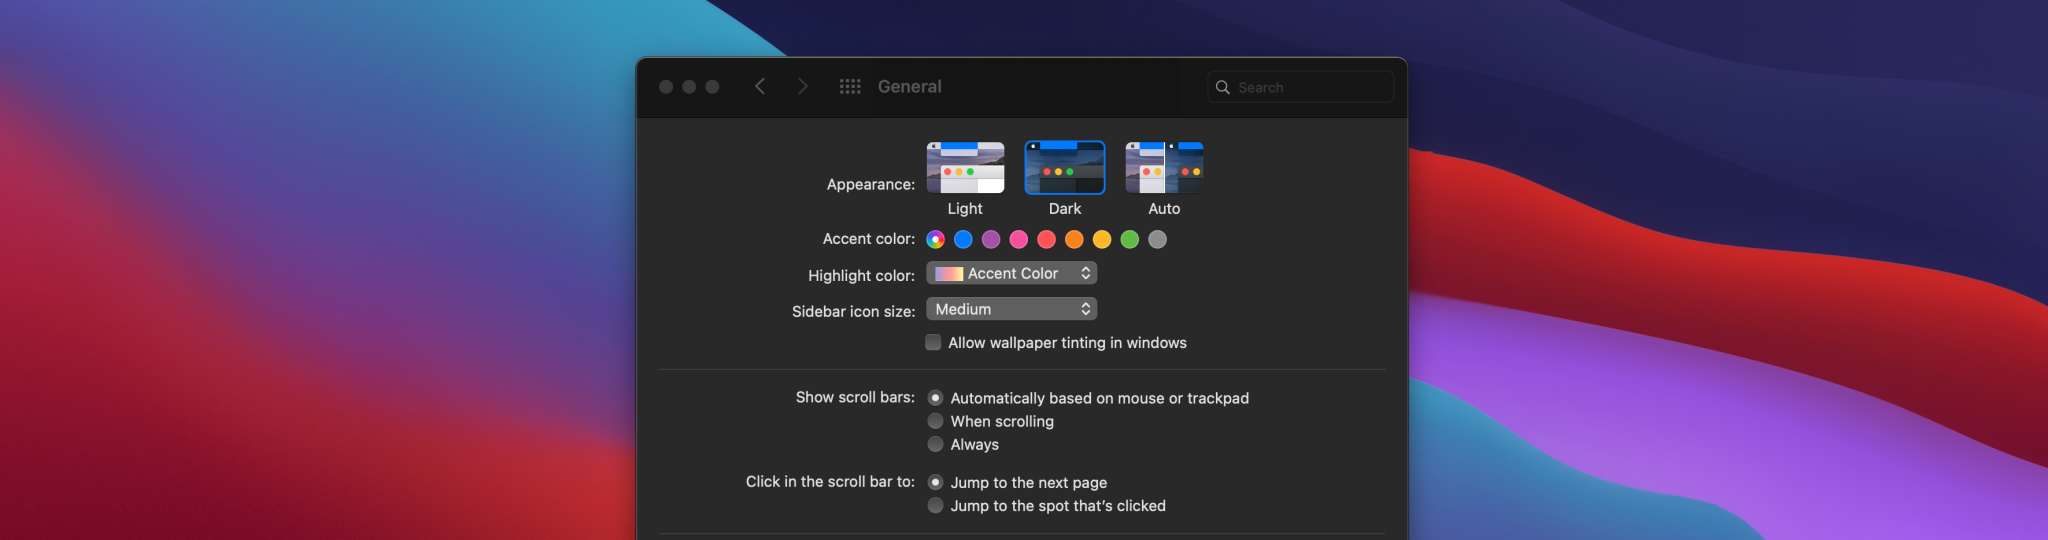
Task: Open the Highlight color dropdown
Action: click(x=1011, y=273)
